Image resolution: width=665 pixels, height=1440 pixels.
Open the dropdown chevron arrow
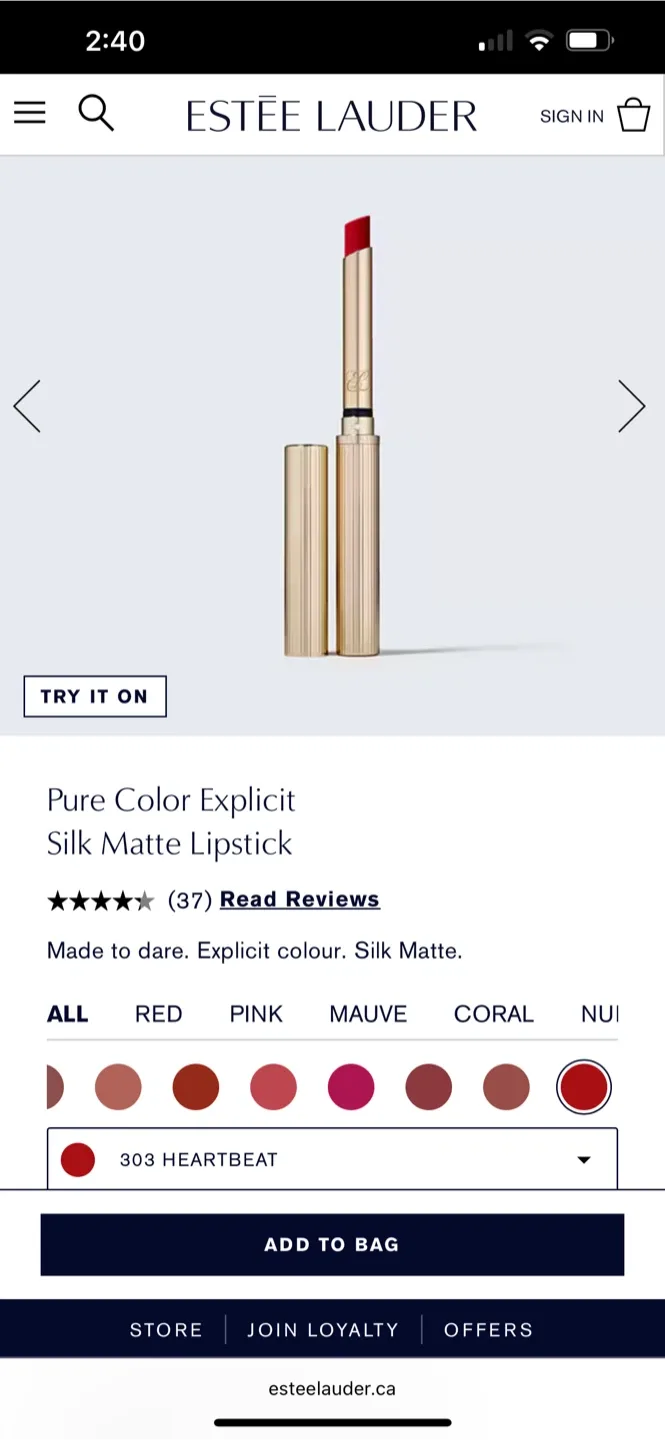click(x=583, y=1159)
